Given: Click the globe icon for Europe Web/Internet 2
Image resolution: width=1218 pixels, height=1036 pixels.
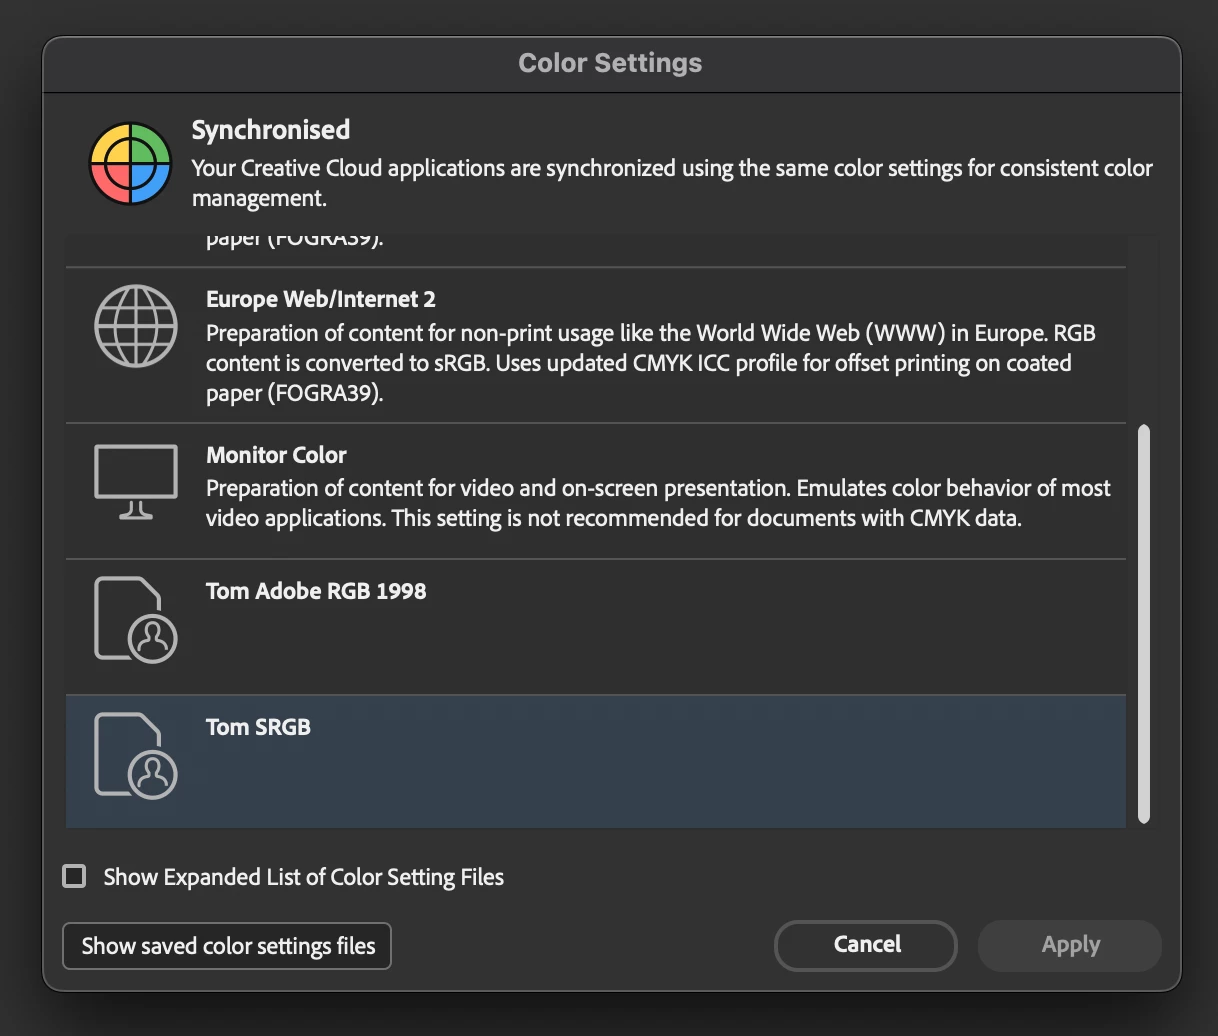Looking at the screenshot, I should tap(136, 326).
